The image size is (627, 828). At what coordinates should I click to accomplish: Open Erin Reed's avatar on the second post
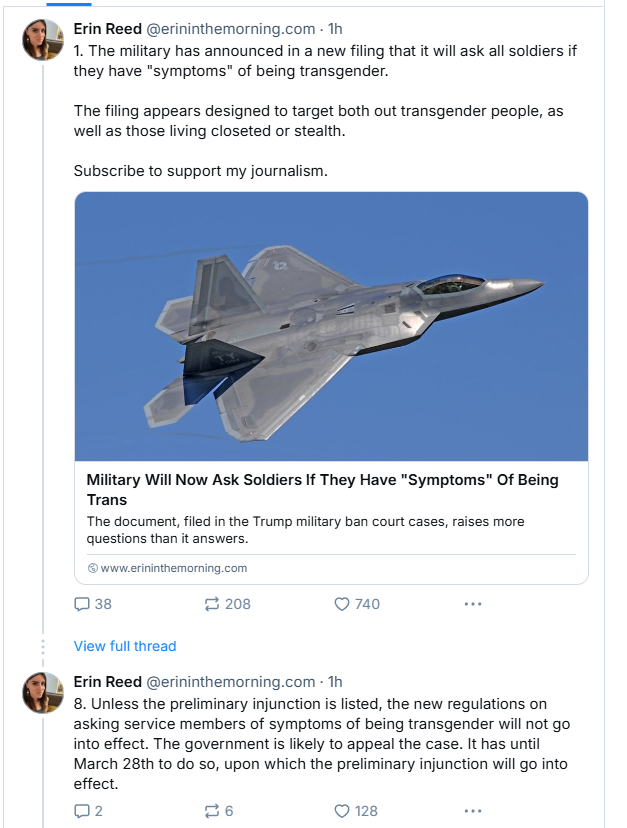tap(43, 693)
